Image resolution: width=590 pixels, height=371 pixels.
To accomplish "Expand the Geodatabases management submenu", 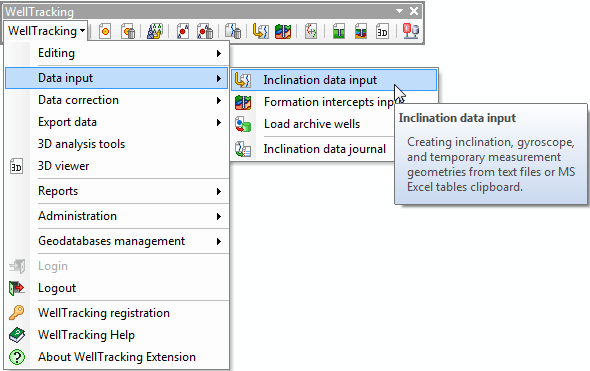I will [x=117, y=241].
